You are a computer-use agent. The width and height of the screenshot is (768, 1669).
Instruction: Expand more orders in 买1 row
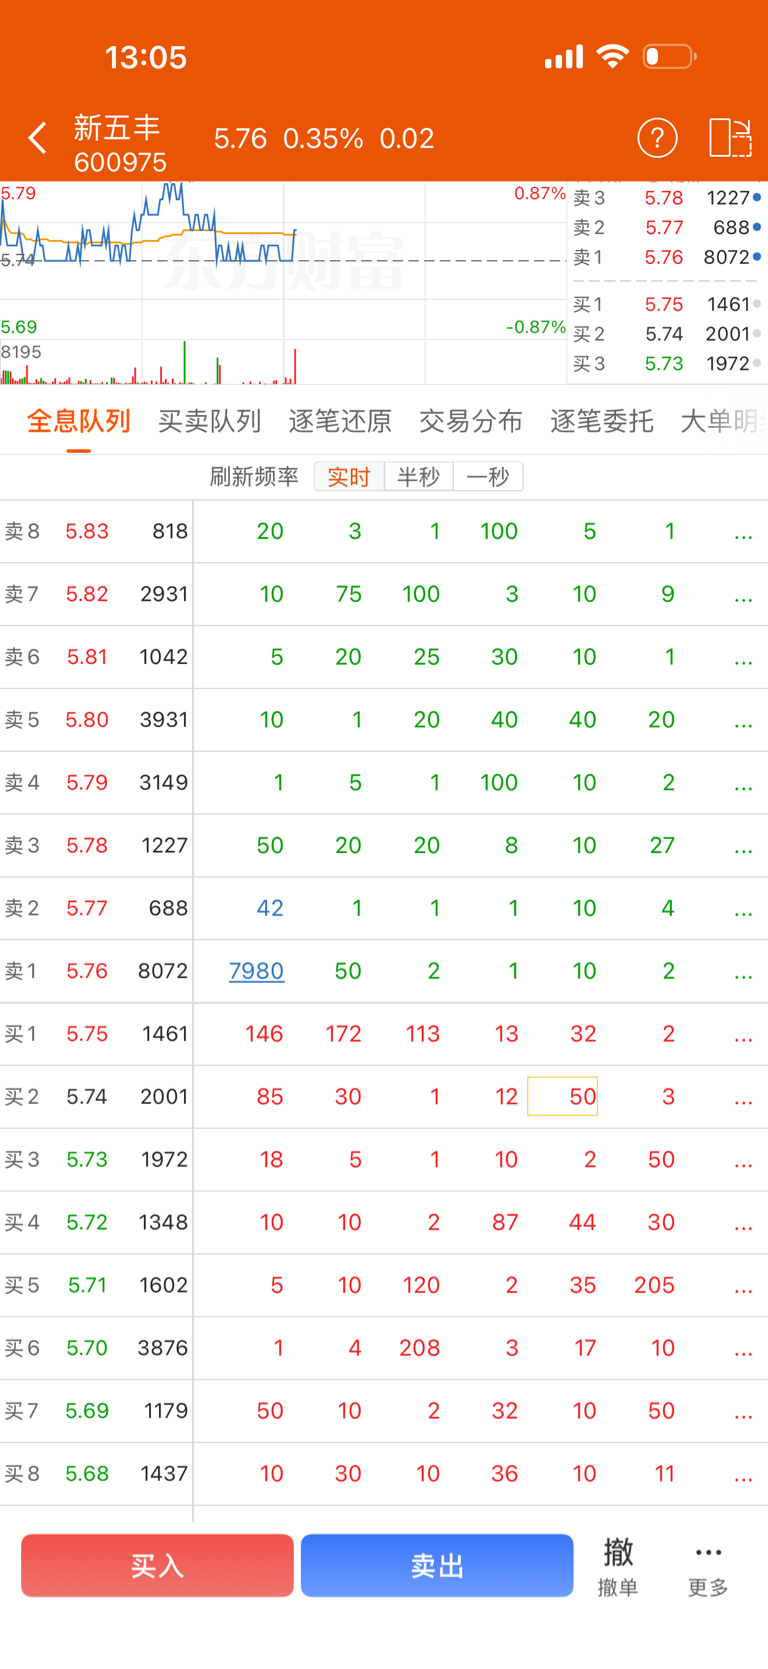743,1038
